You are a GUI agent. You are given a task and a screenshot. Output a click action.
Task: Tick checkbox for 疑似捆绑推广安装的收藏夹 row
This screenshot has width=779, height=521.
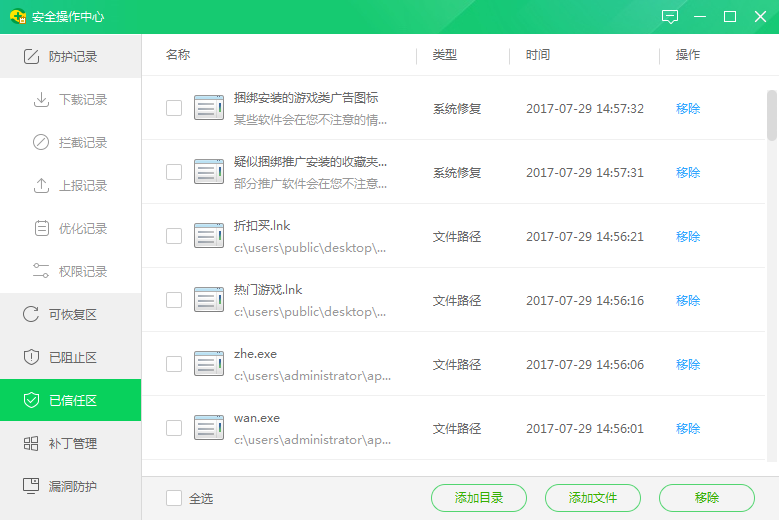[x=174, y=172]
